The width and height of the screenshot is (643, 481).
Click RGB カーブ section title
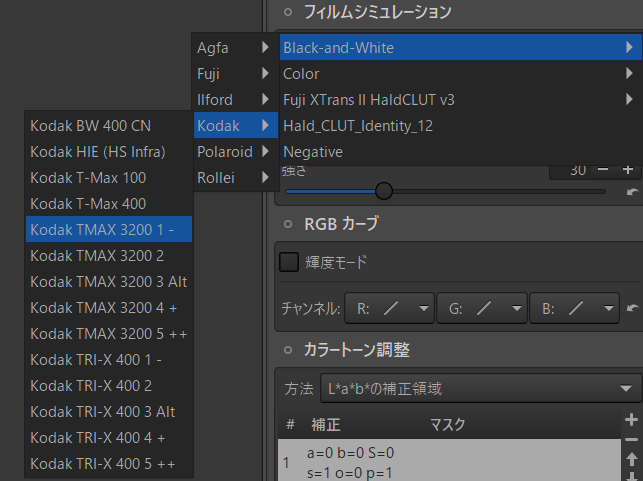tap(342, 224)
